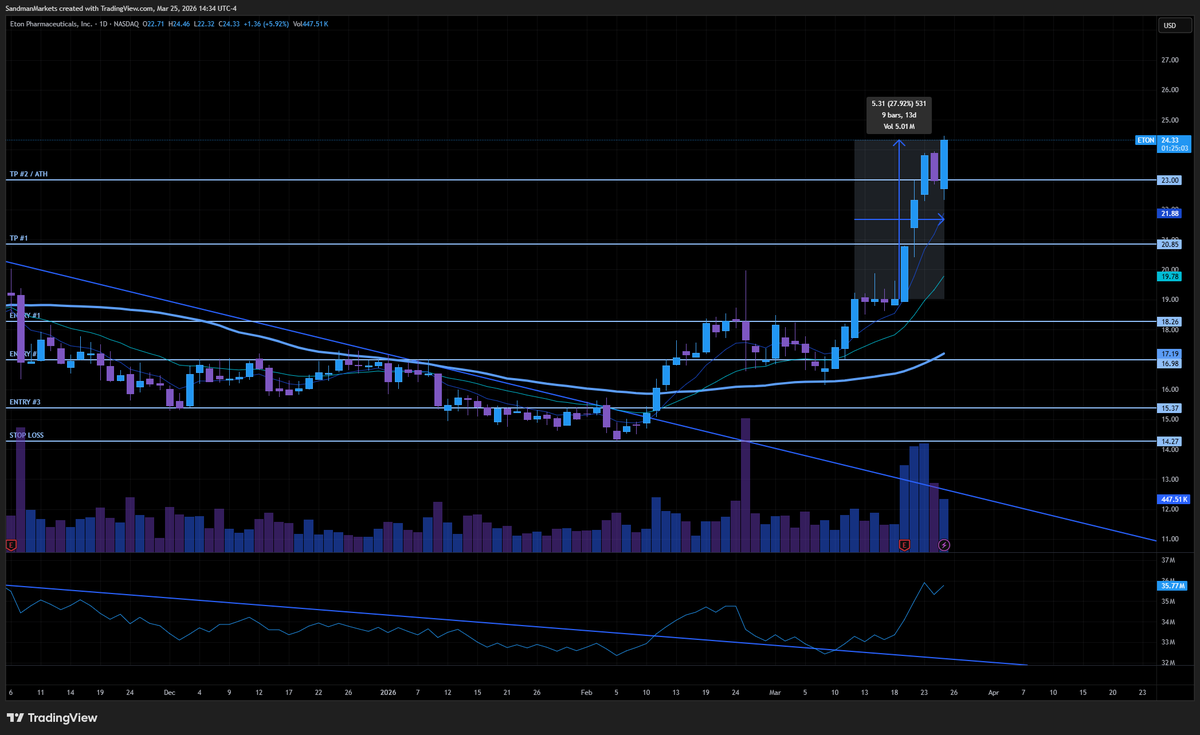Click the 20.85 price label for TP #1
The image size is (1200, 735).
tap(1170, 244)
